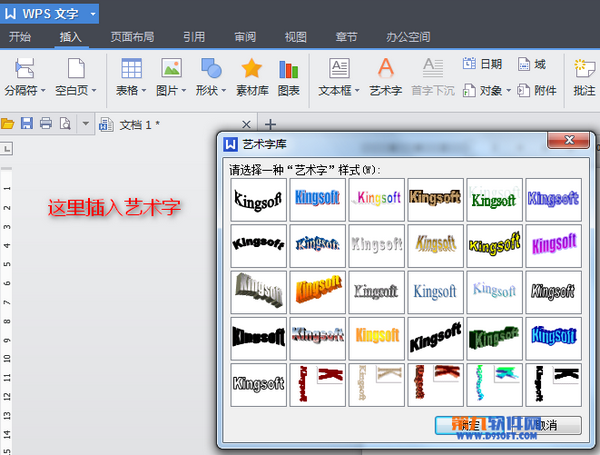Select the rainbow Kingsoft WordArt style

click(377, 200)
